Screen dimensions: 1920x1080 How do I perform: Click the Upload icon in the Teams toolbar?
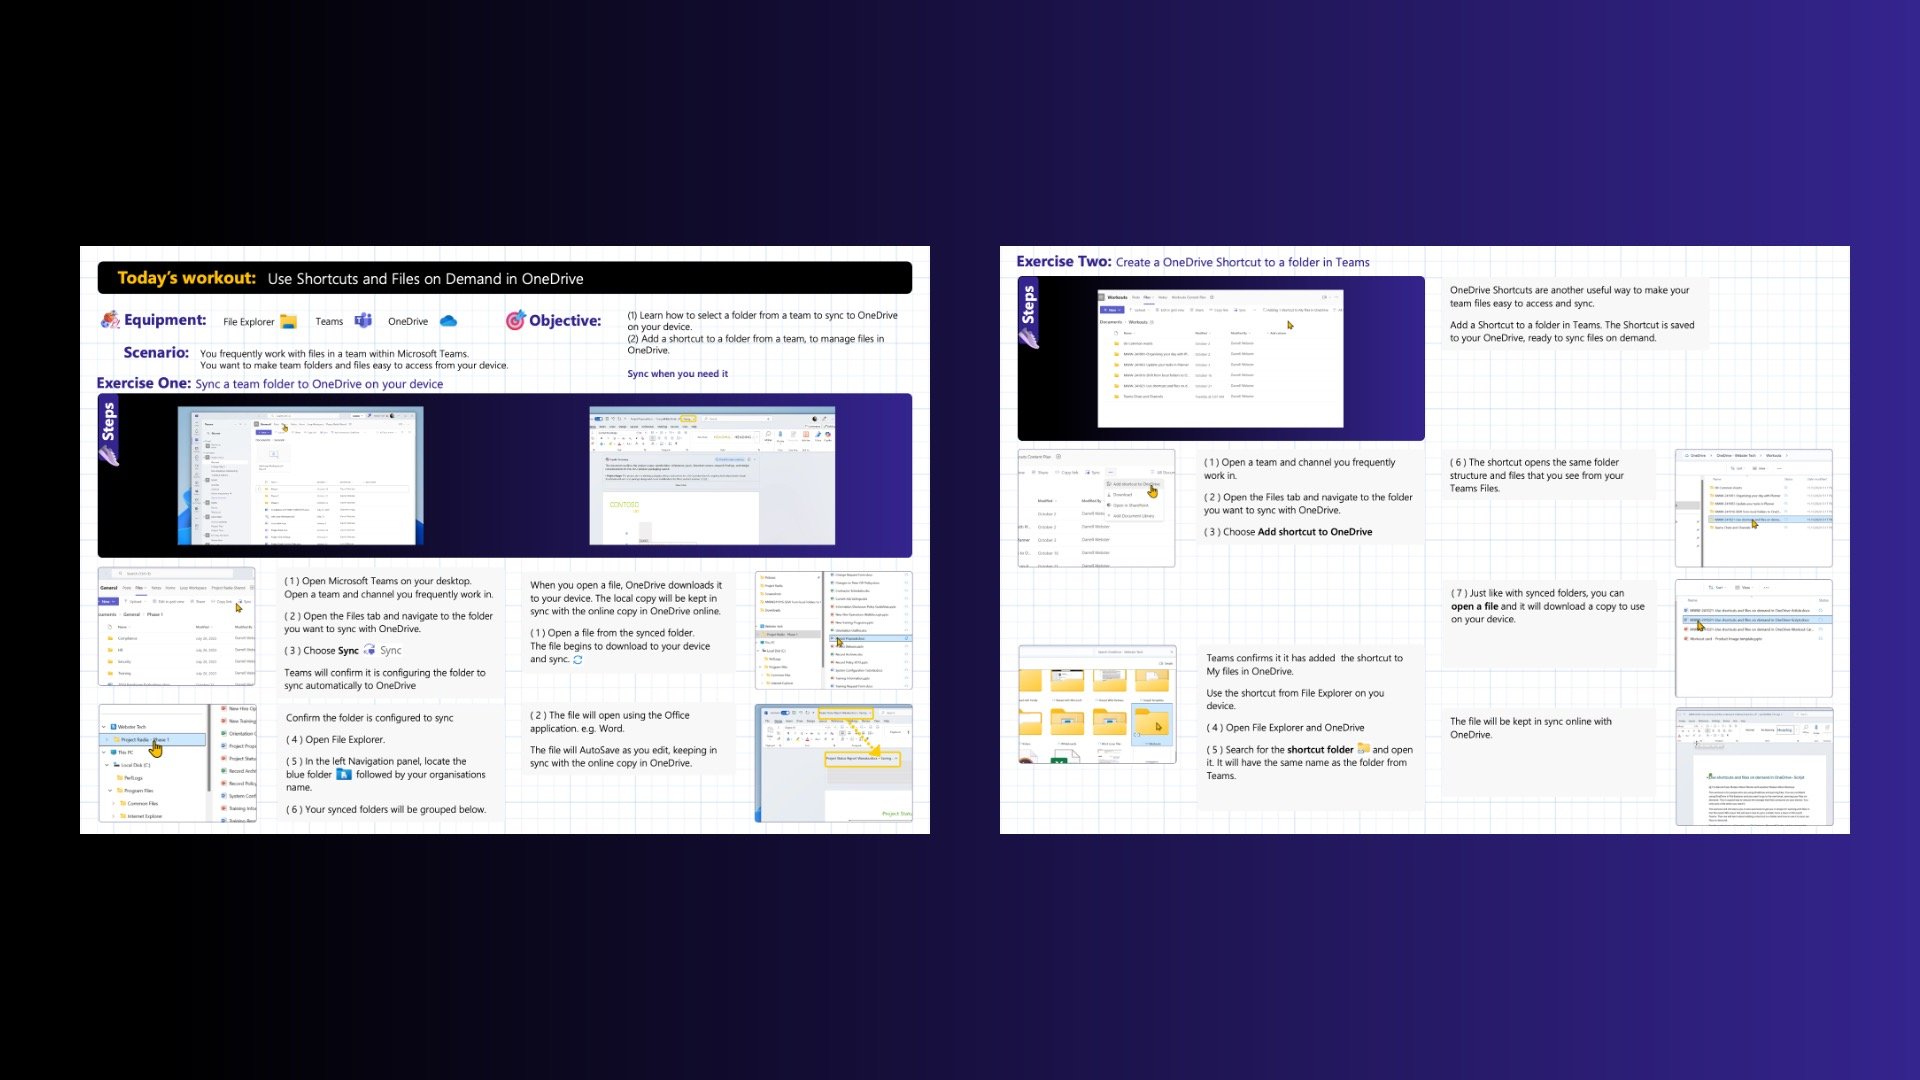click(x=126, y=602)
